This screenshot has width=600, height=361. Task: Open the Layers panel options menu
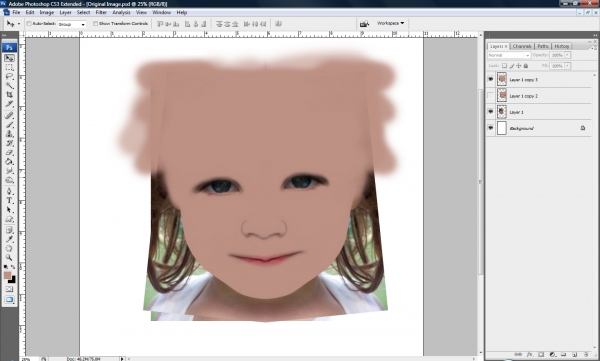(x=593, y=47)
